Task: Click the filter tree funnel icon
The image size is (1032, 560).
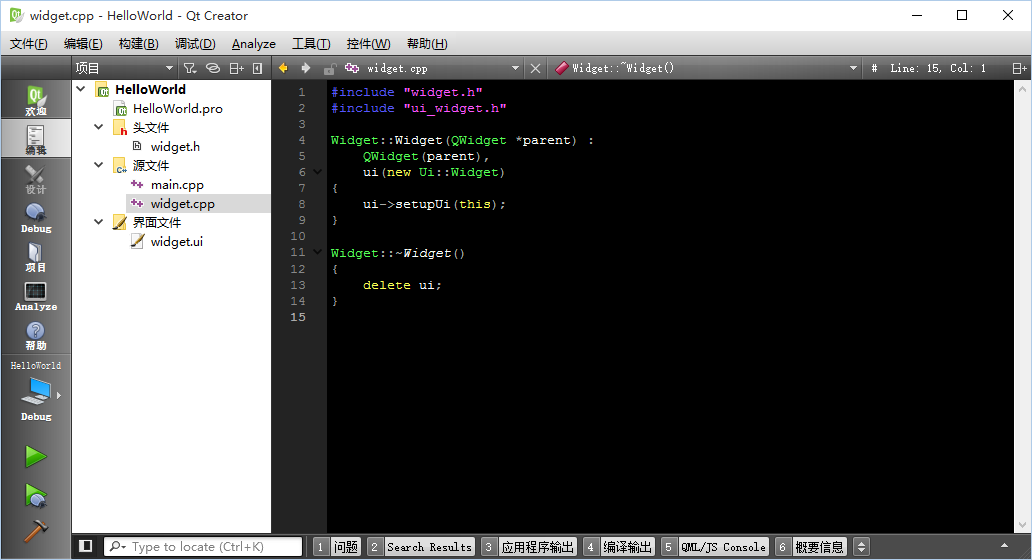Action: (x=190, y=68)
